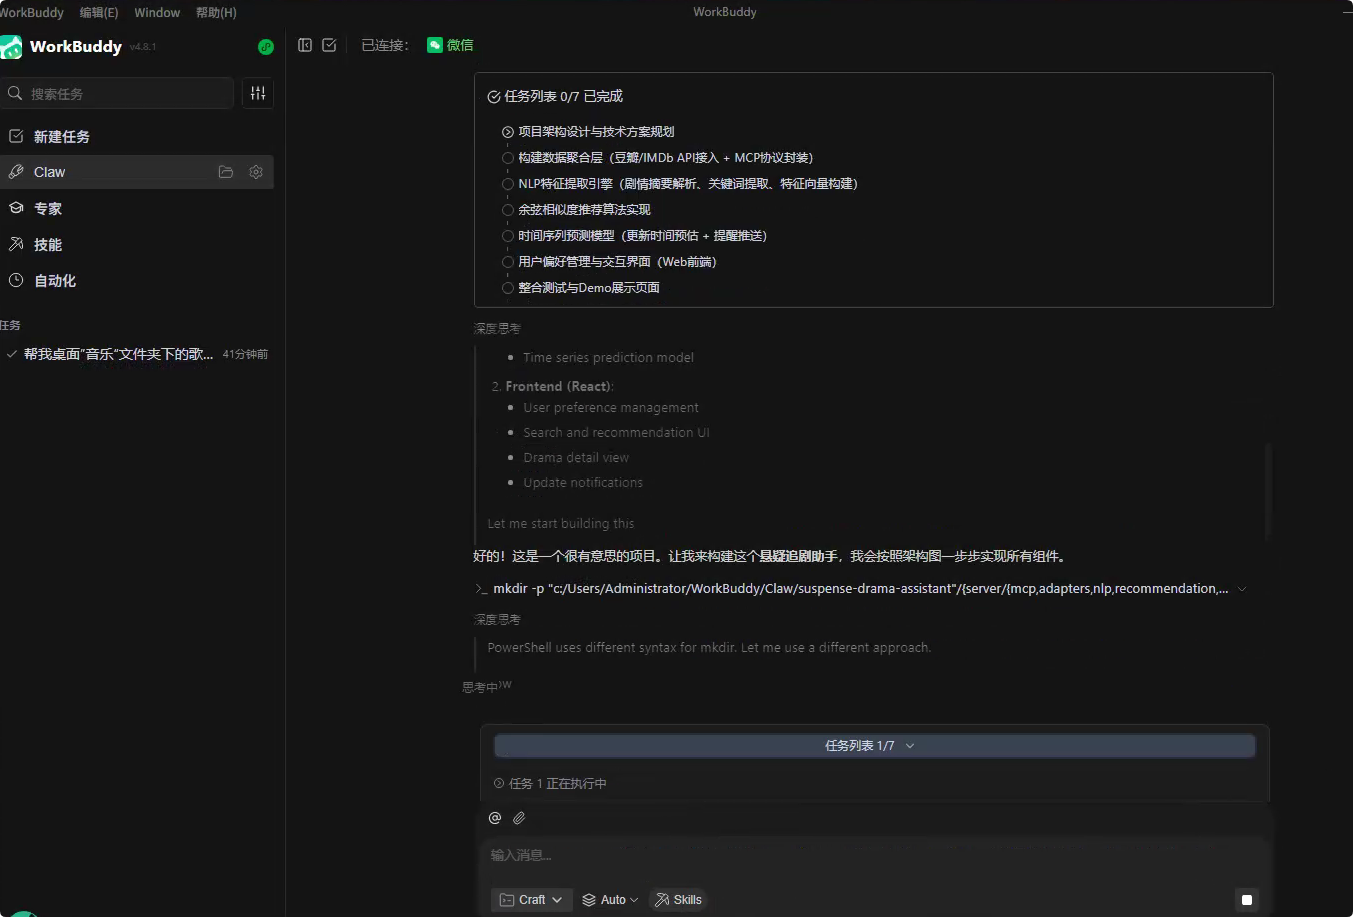
Task: Click the 搜索任务 search field
Action: (x=117, y=93)
